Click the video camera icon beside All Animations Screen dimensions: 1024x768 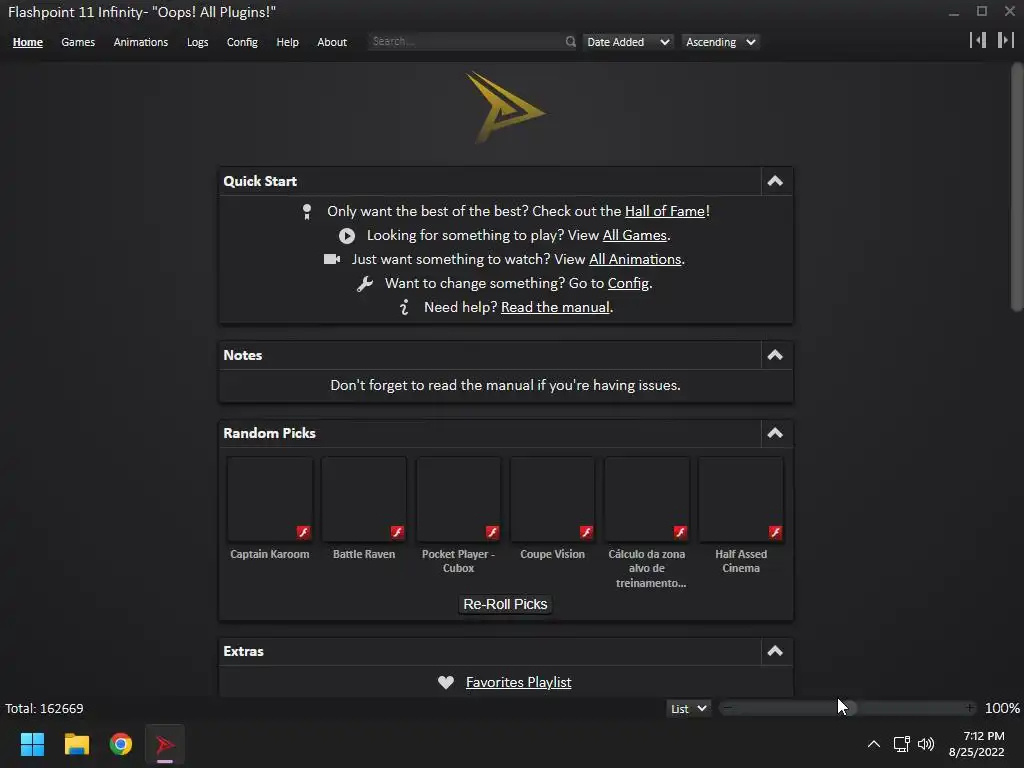coord(332,259)
